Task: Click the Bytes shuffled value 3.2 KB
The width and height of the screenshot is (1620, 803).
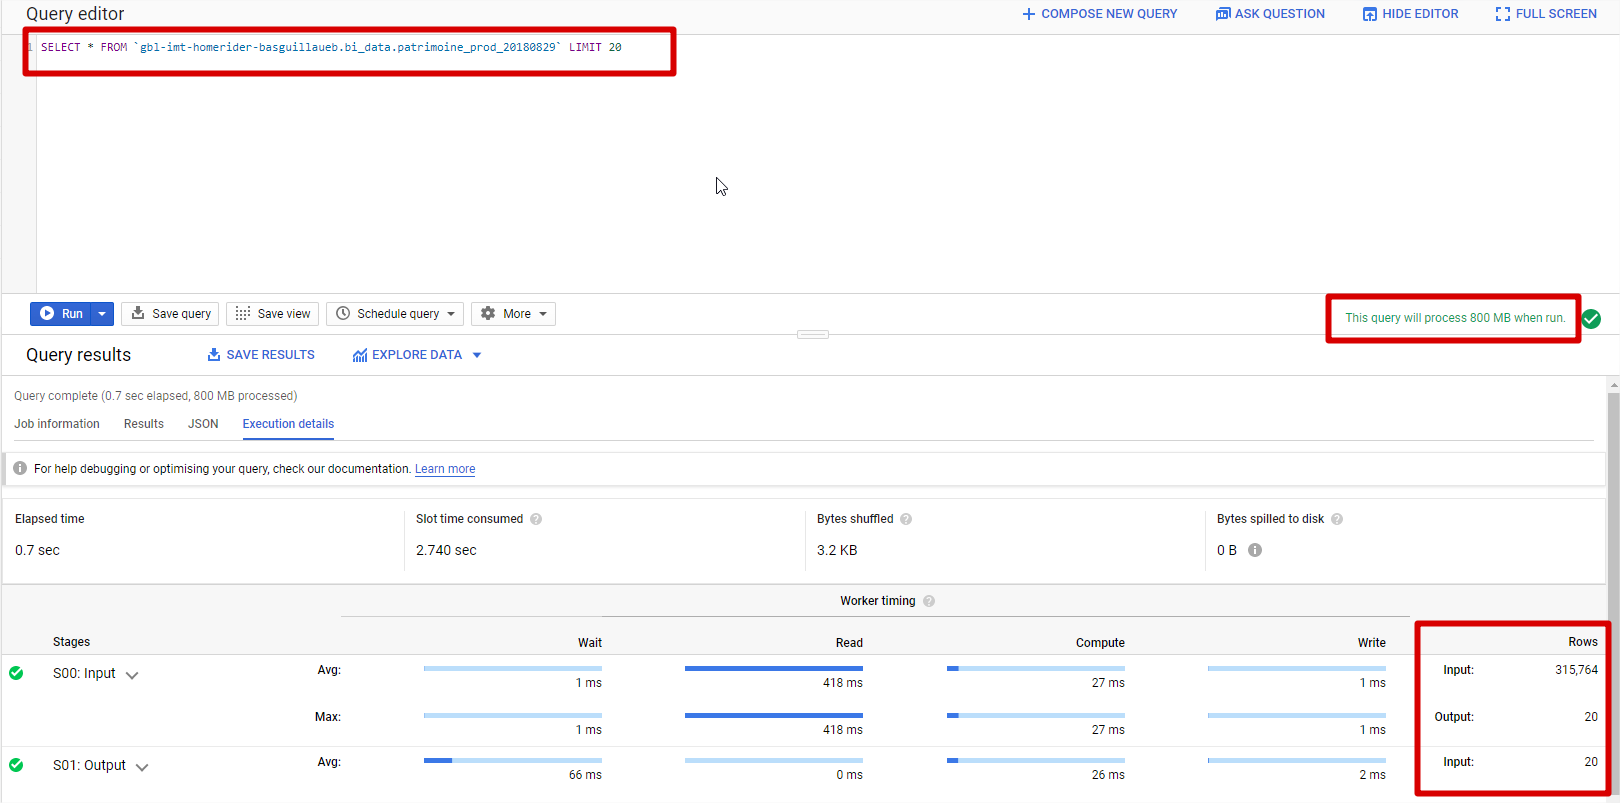Action: pyautogui.click(x=837, y=550)
